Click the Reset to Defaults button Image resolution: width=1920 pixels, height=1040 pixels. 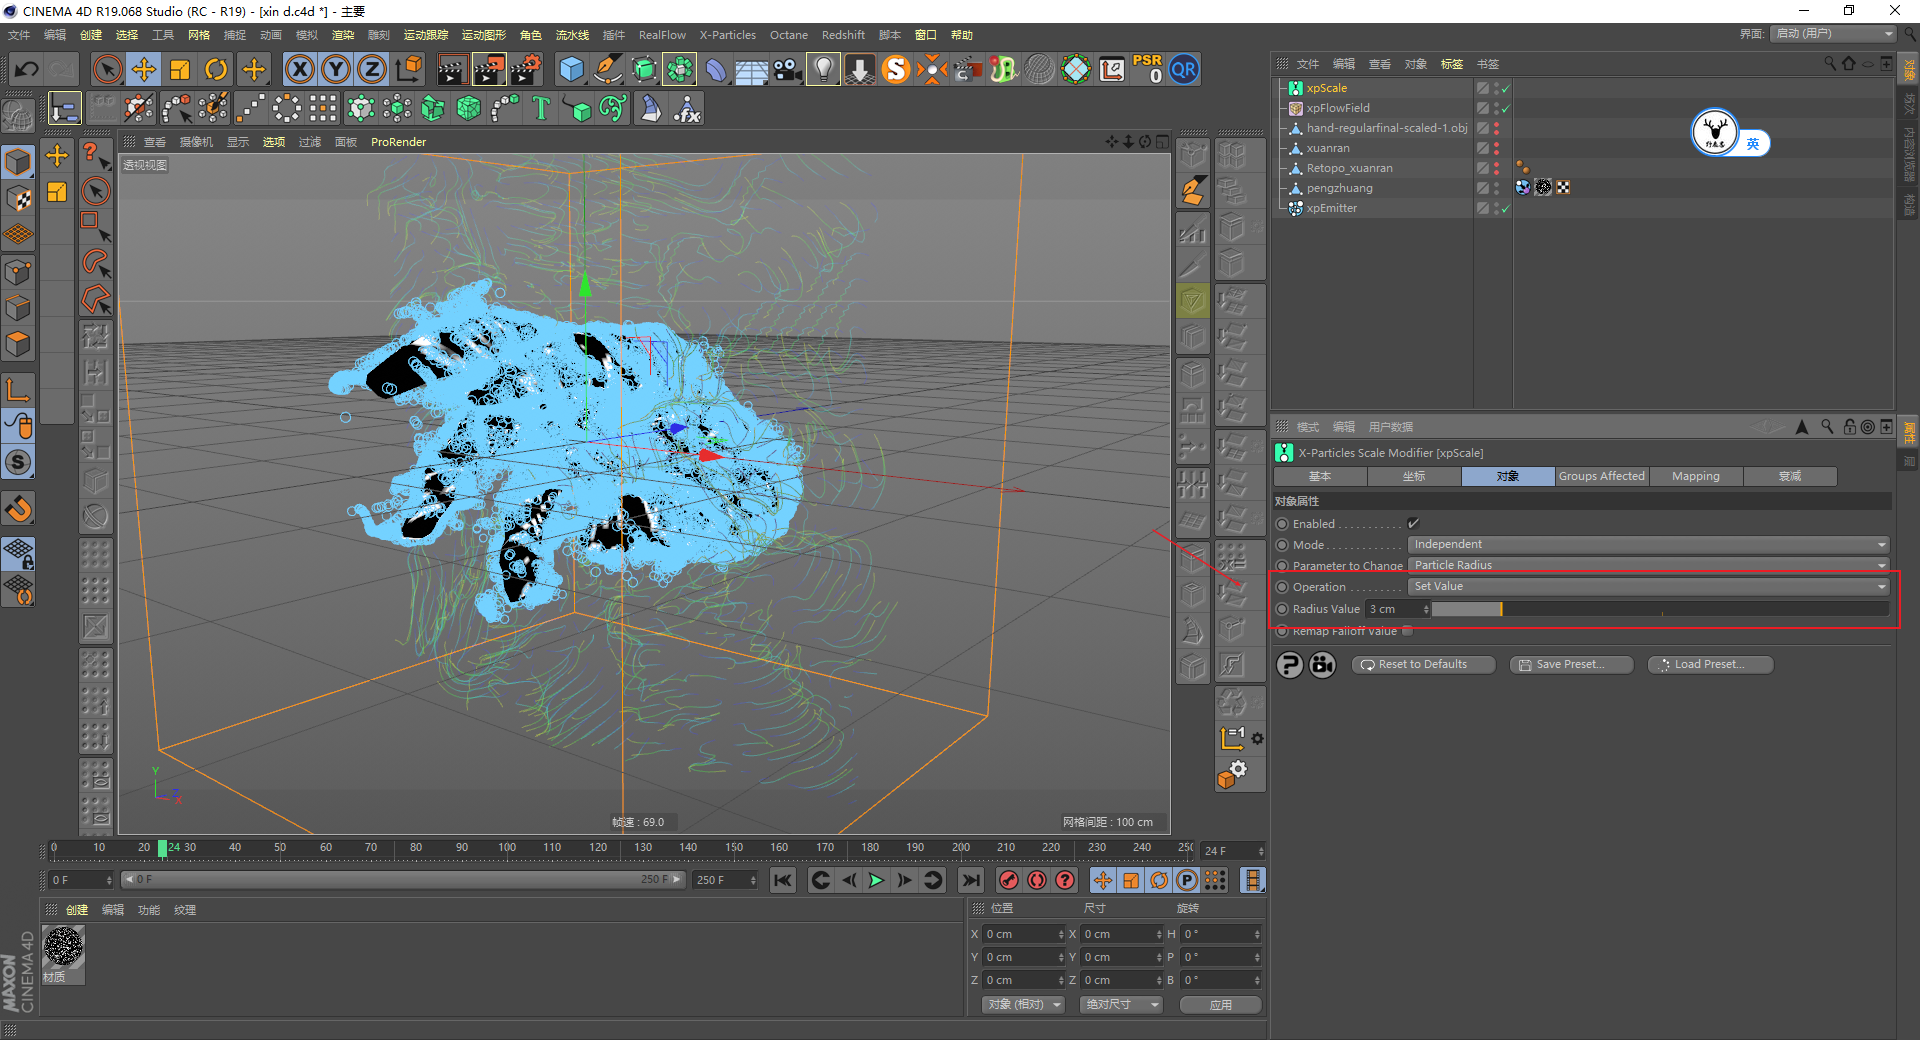(x=1423, y=665)
